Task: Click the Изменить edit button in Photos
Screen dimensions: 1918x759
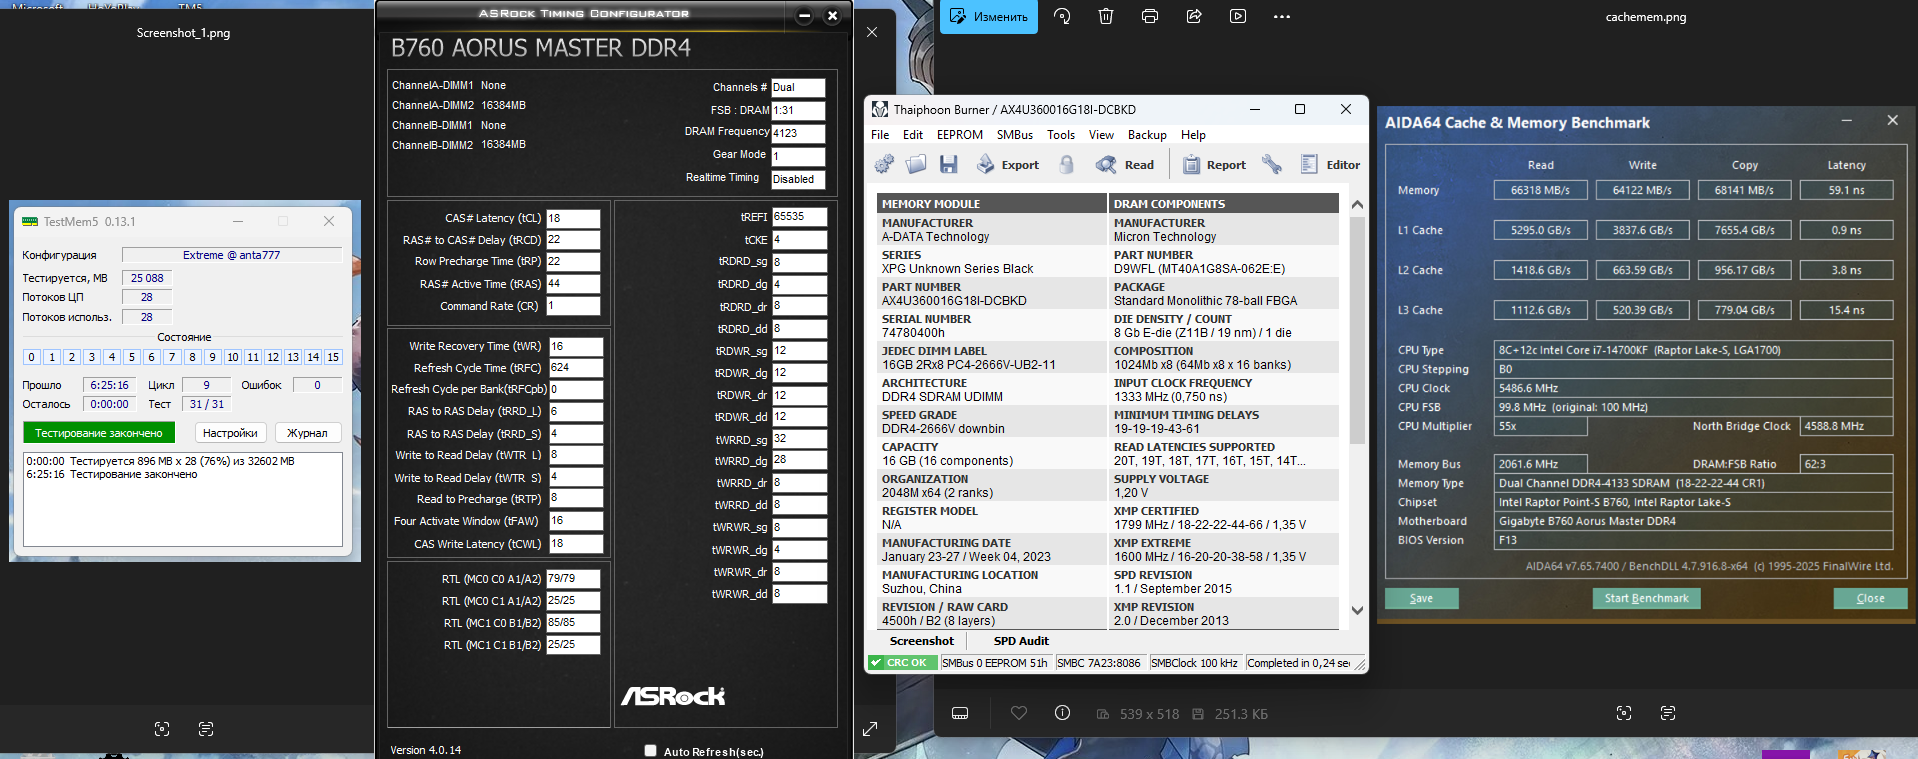Action: [988, 17]
